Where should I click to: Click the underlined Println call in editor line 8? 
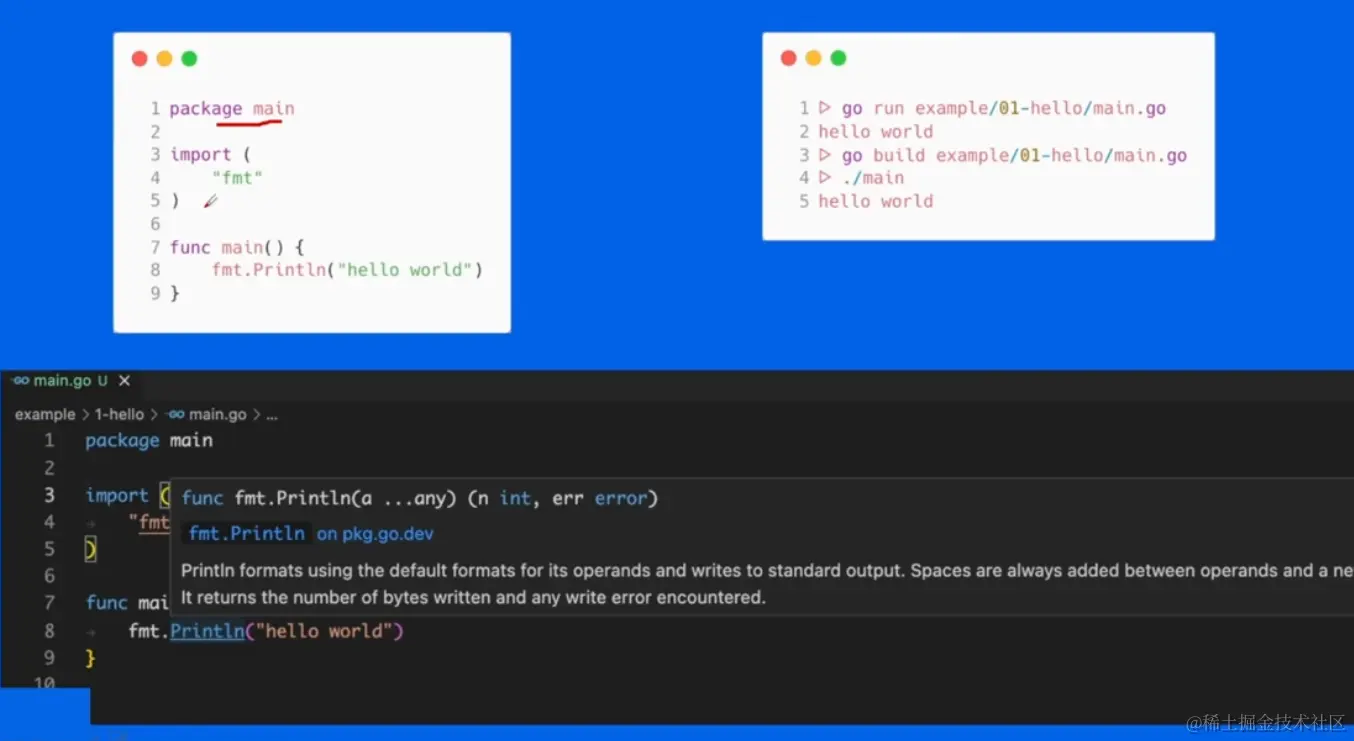pyautogui.click(x=207, y=631)
